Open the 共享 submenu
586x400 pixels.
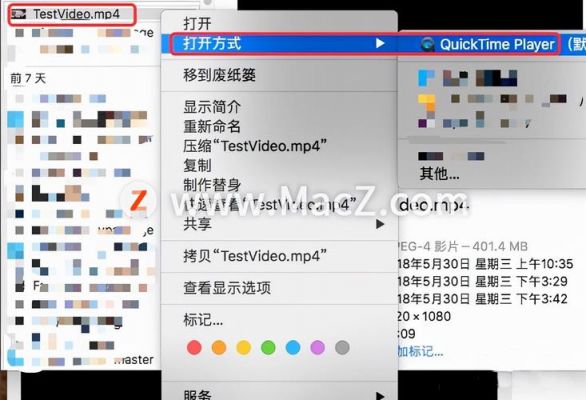[279, 224]
